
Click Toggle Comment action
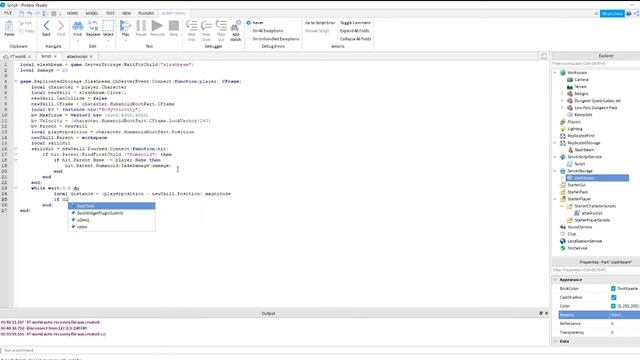[355, 23]
